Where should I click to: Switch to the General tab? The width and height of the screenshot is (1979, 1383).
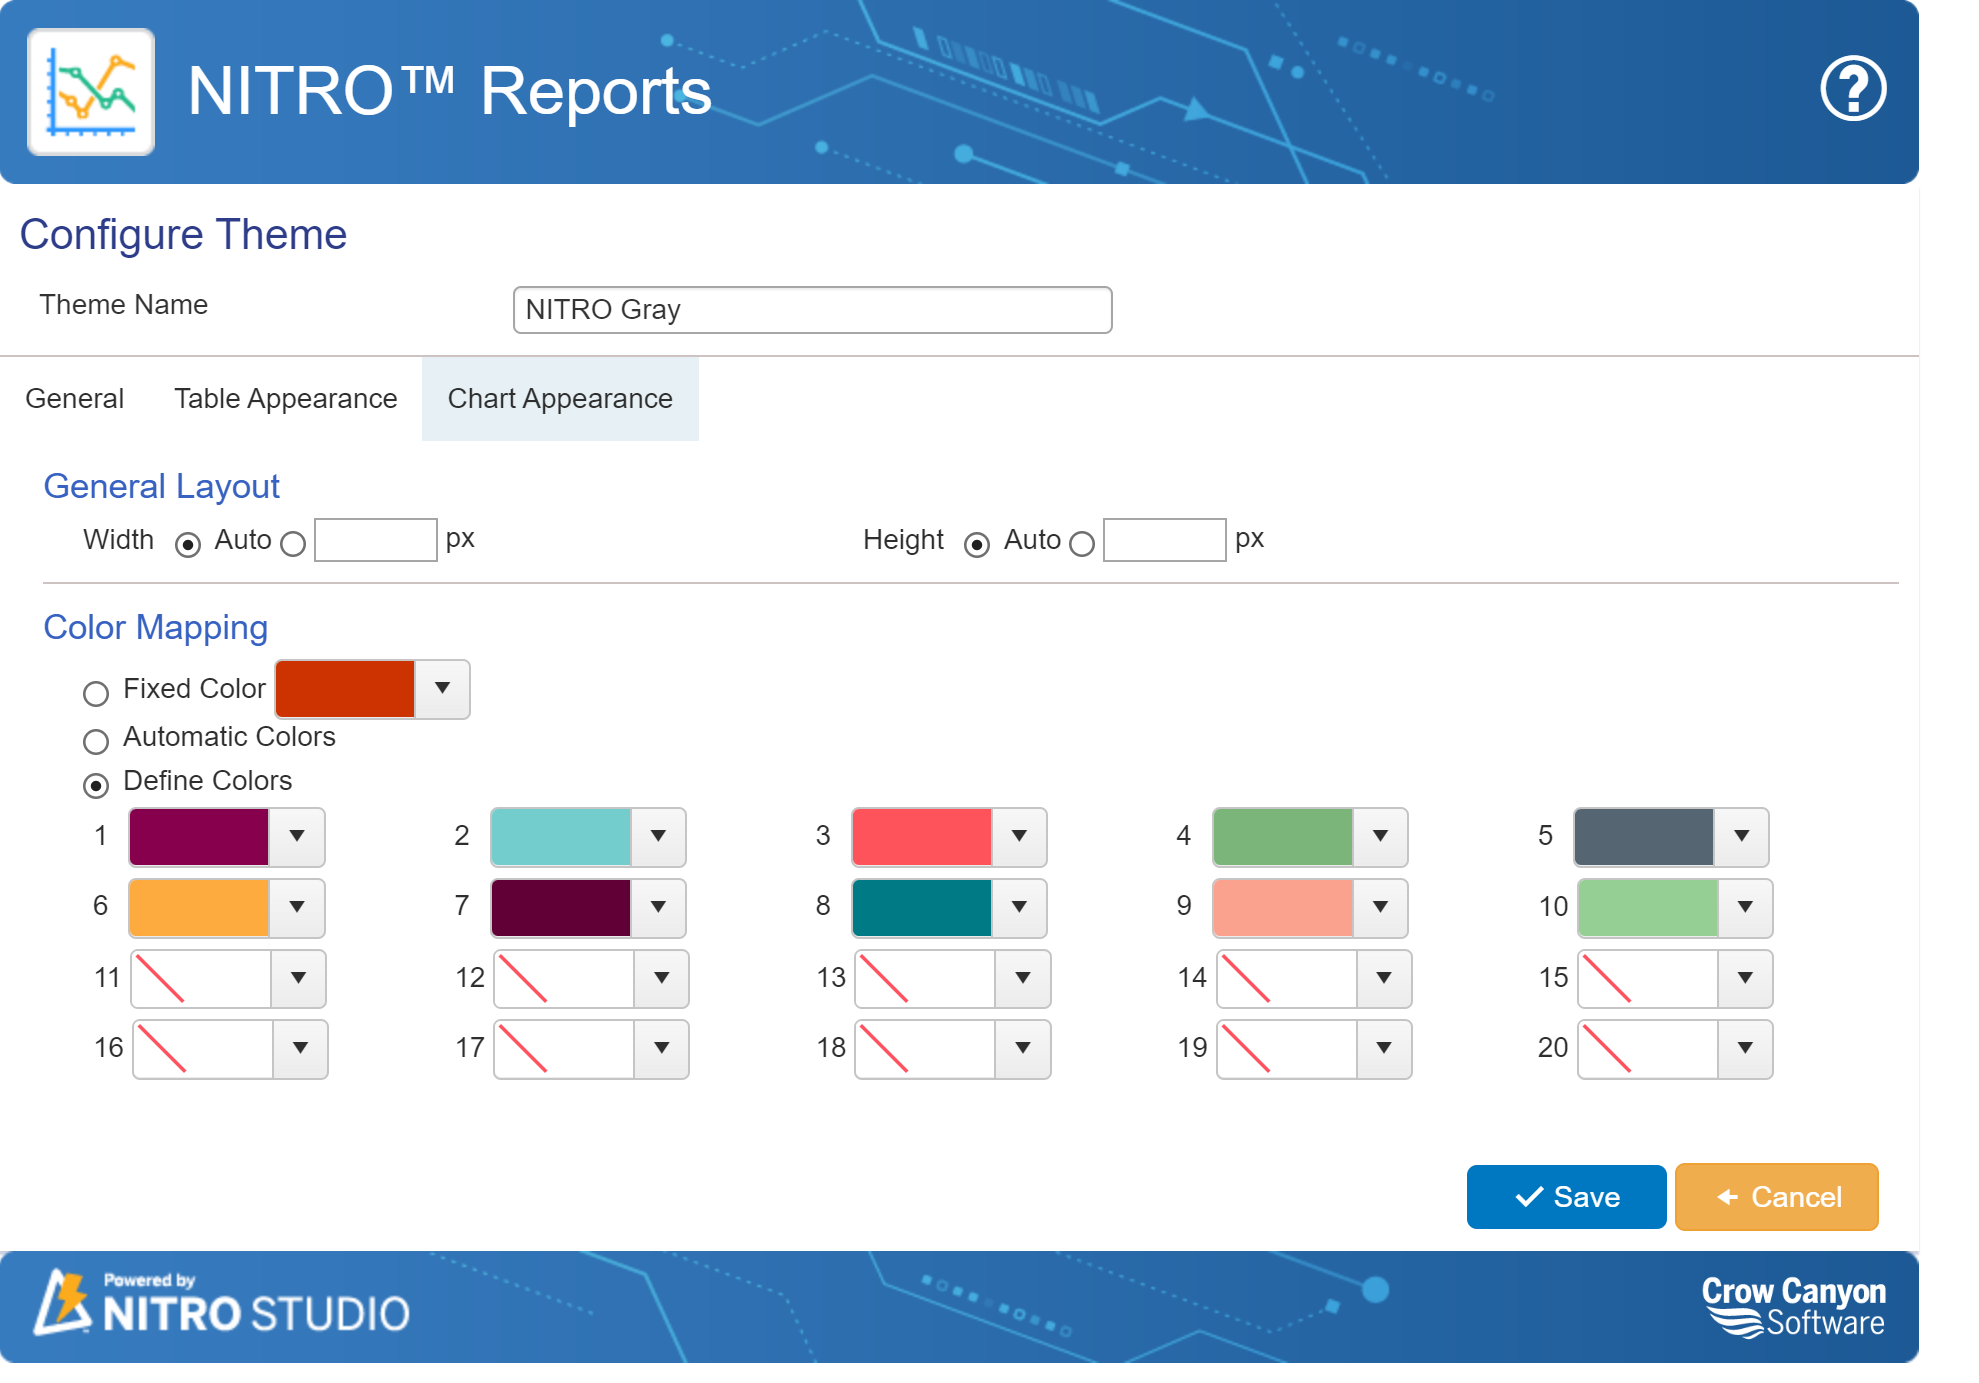coord(75,399)
